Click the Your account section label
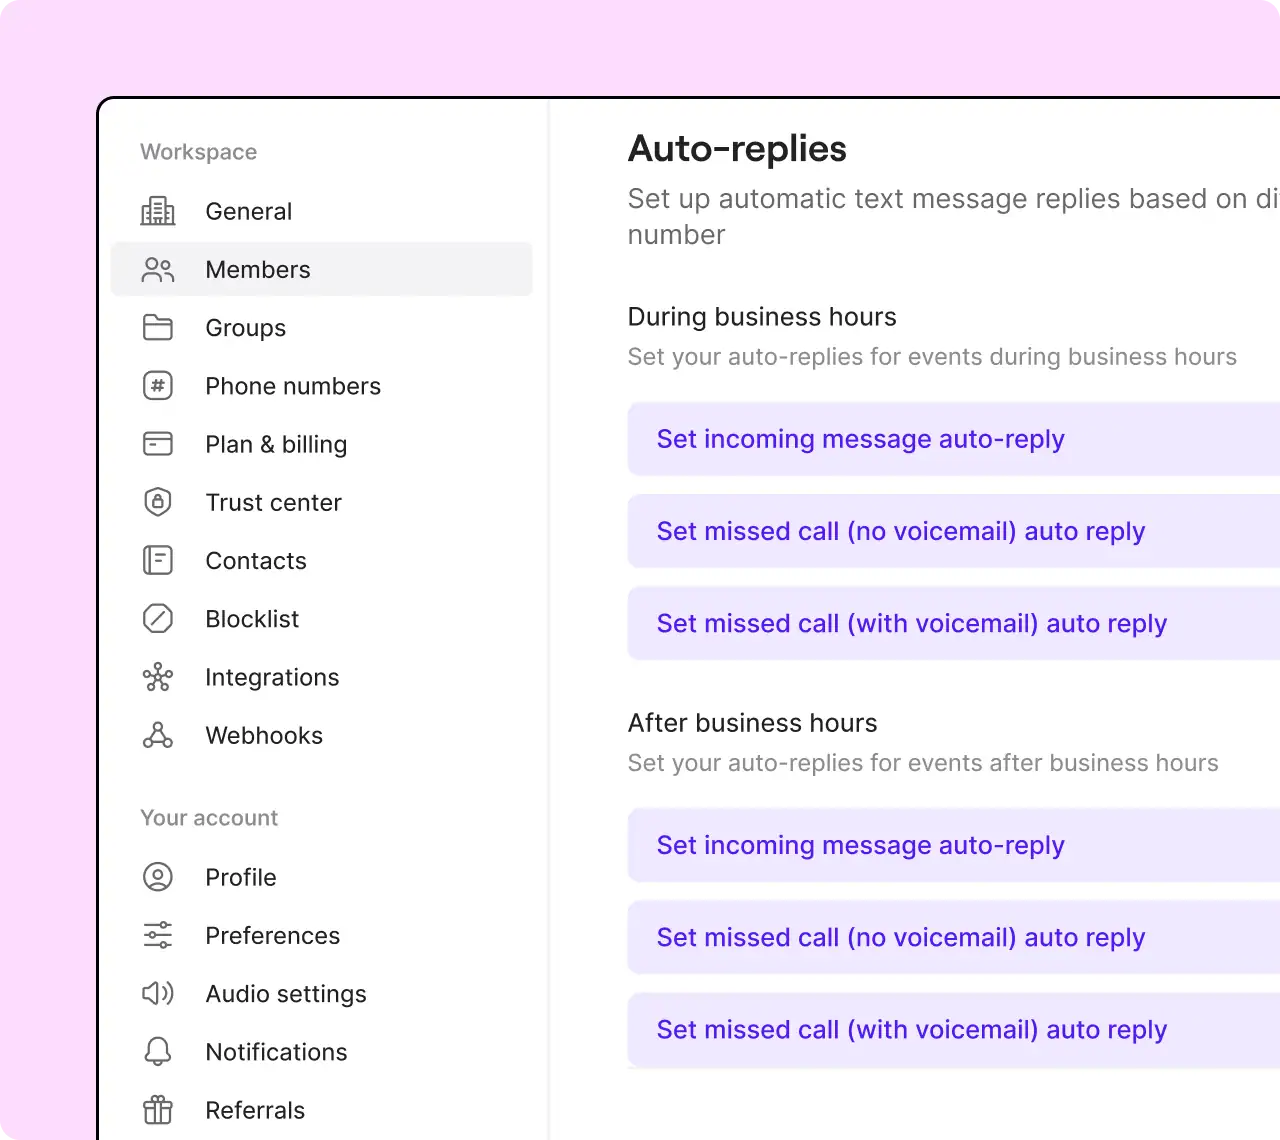This screenshot has height=1140, width=1280. point(209,818)
